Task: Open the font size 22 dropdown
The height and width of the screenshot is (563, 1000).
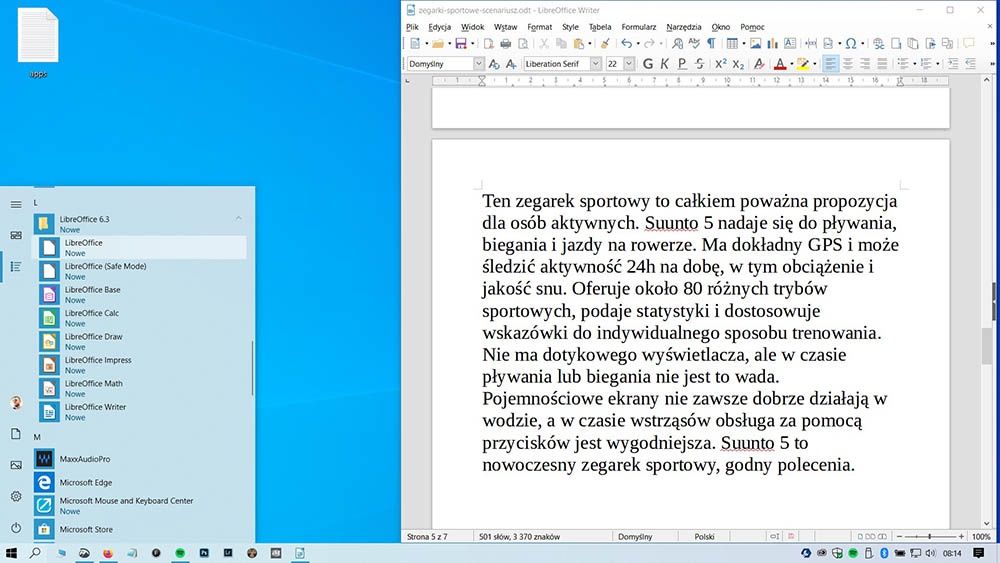Action: [x=629, y=64]
